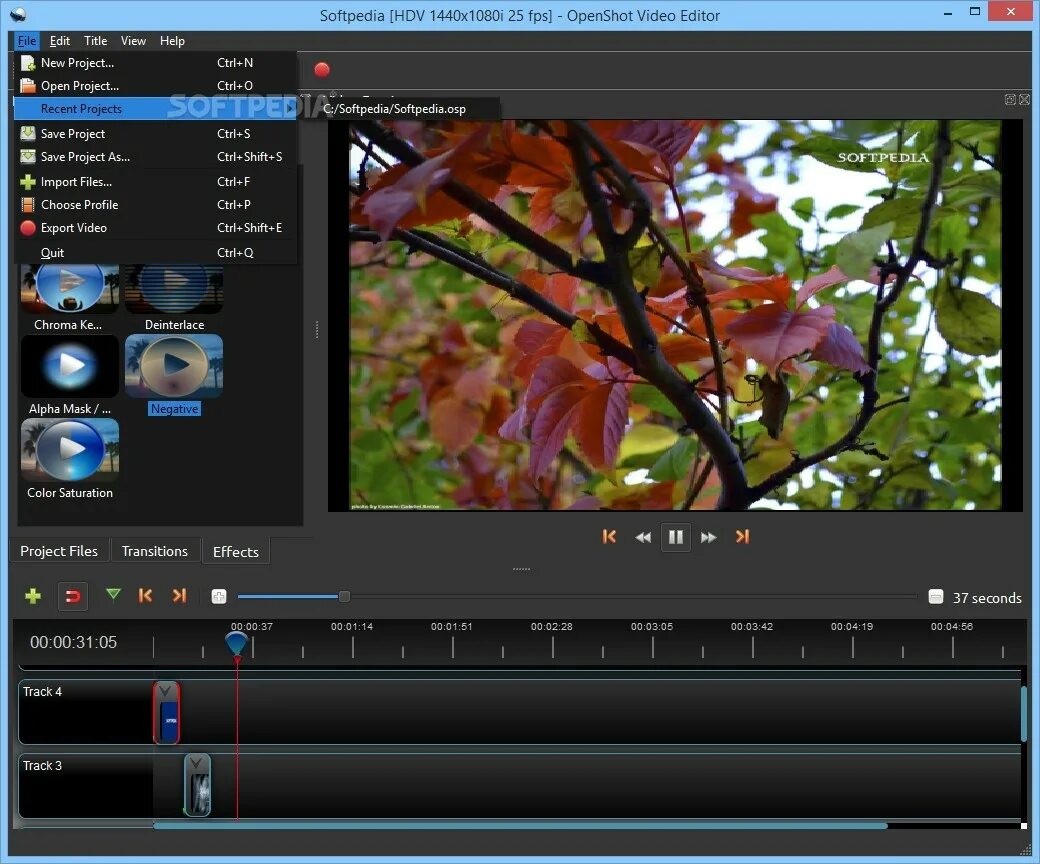1040x864 pixels.
Task: Click timeline ruler at 00:02:28
Action: point(552,627)
